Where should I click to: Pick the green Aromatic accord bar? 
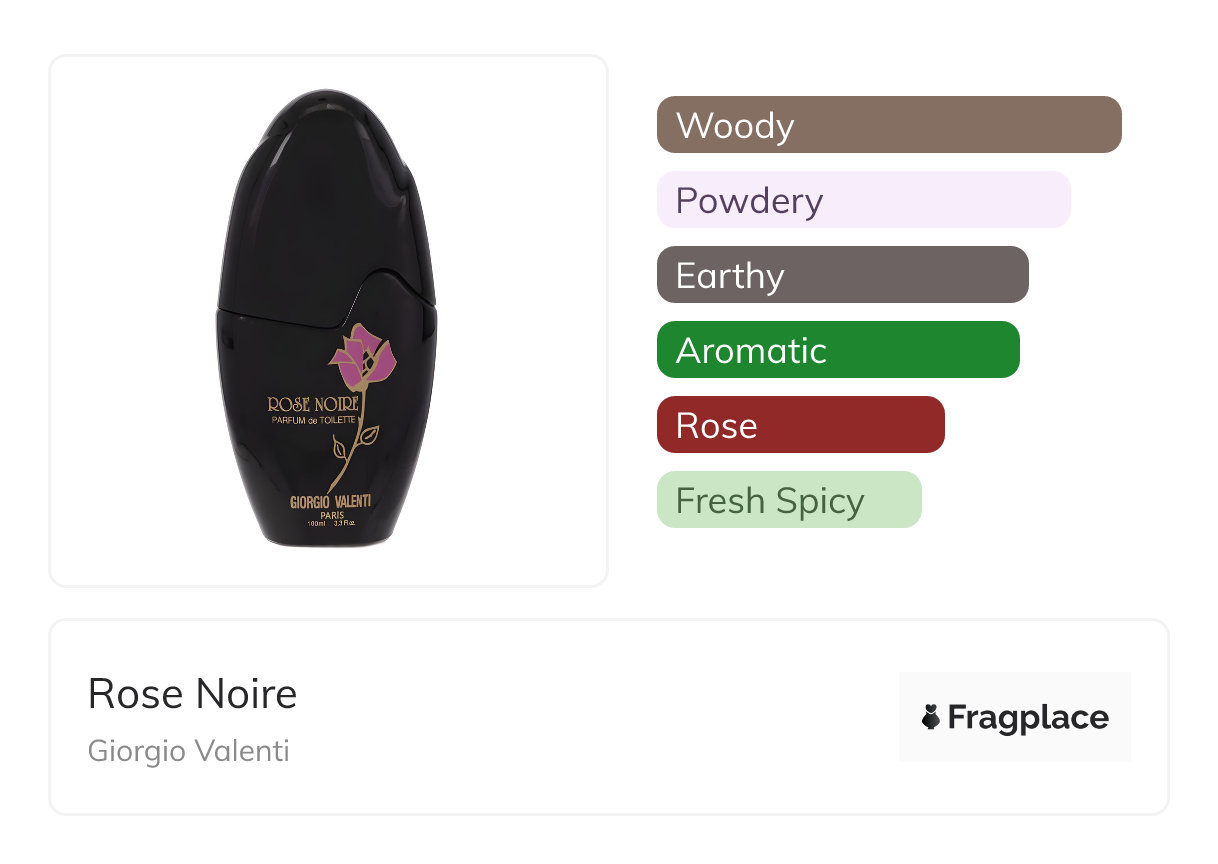pos(837,350)
